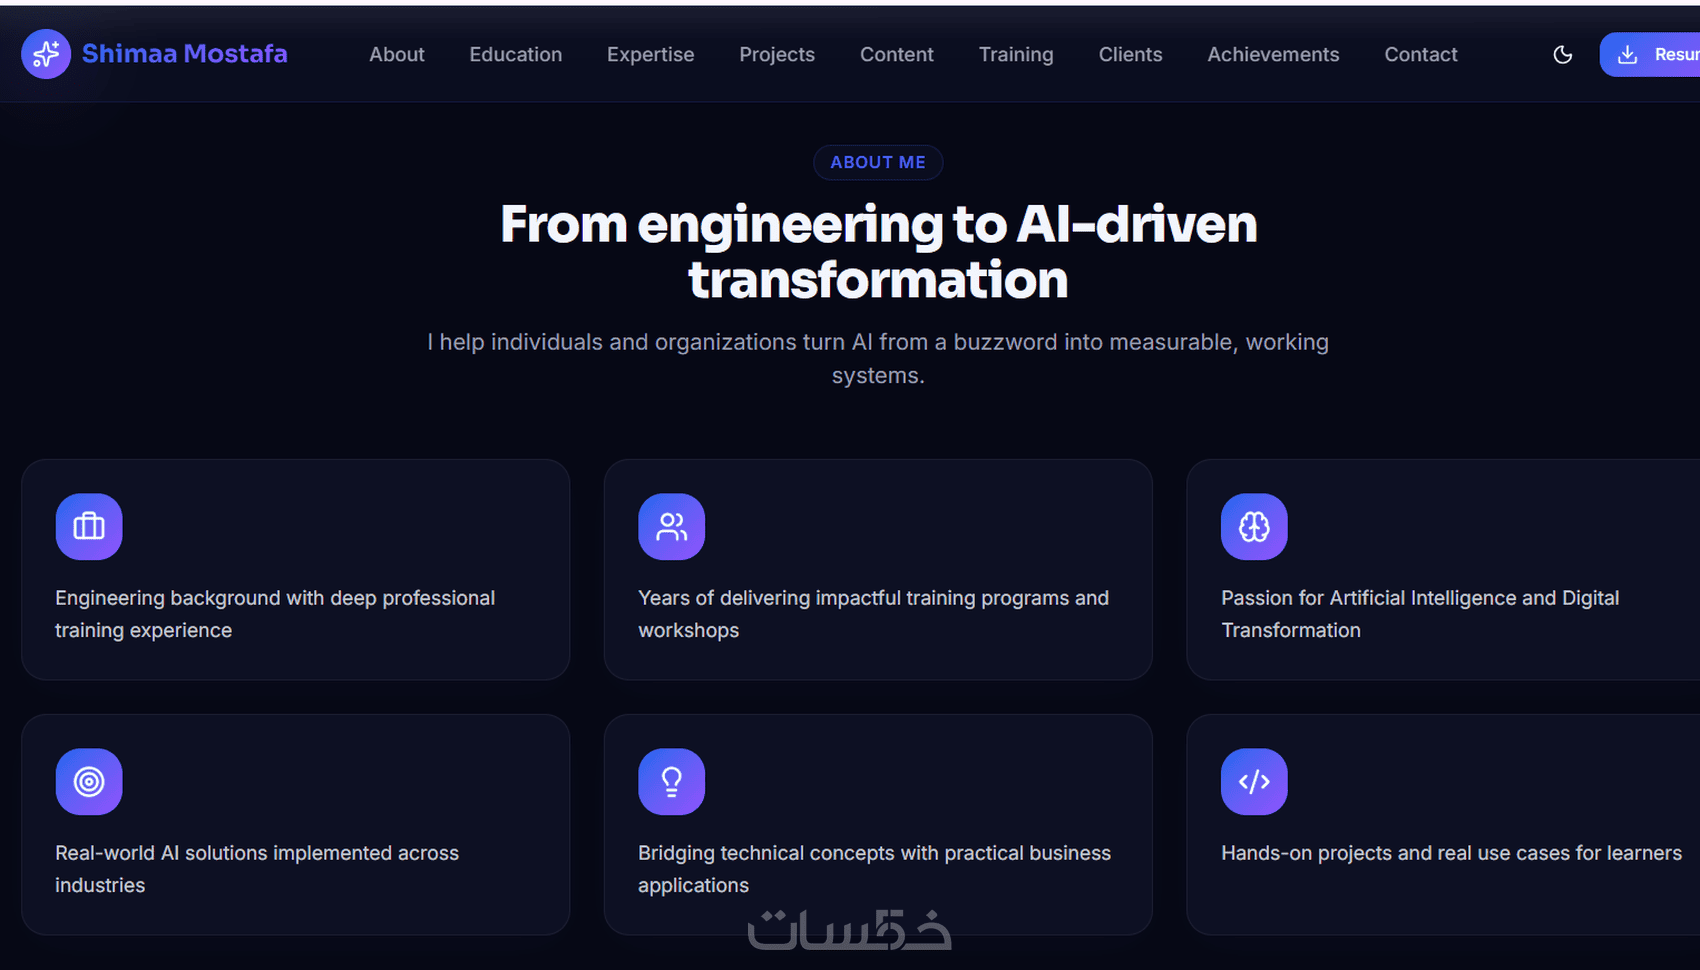Open the Achievements navigation link
The height and width of the screenshot is (970, 1700).
1273,55
